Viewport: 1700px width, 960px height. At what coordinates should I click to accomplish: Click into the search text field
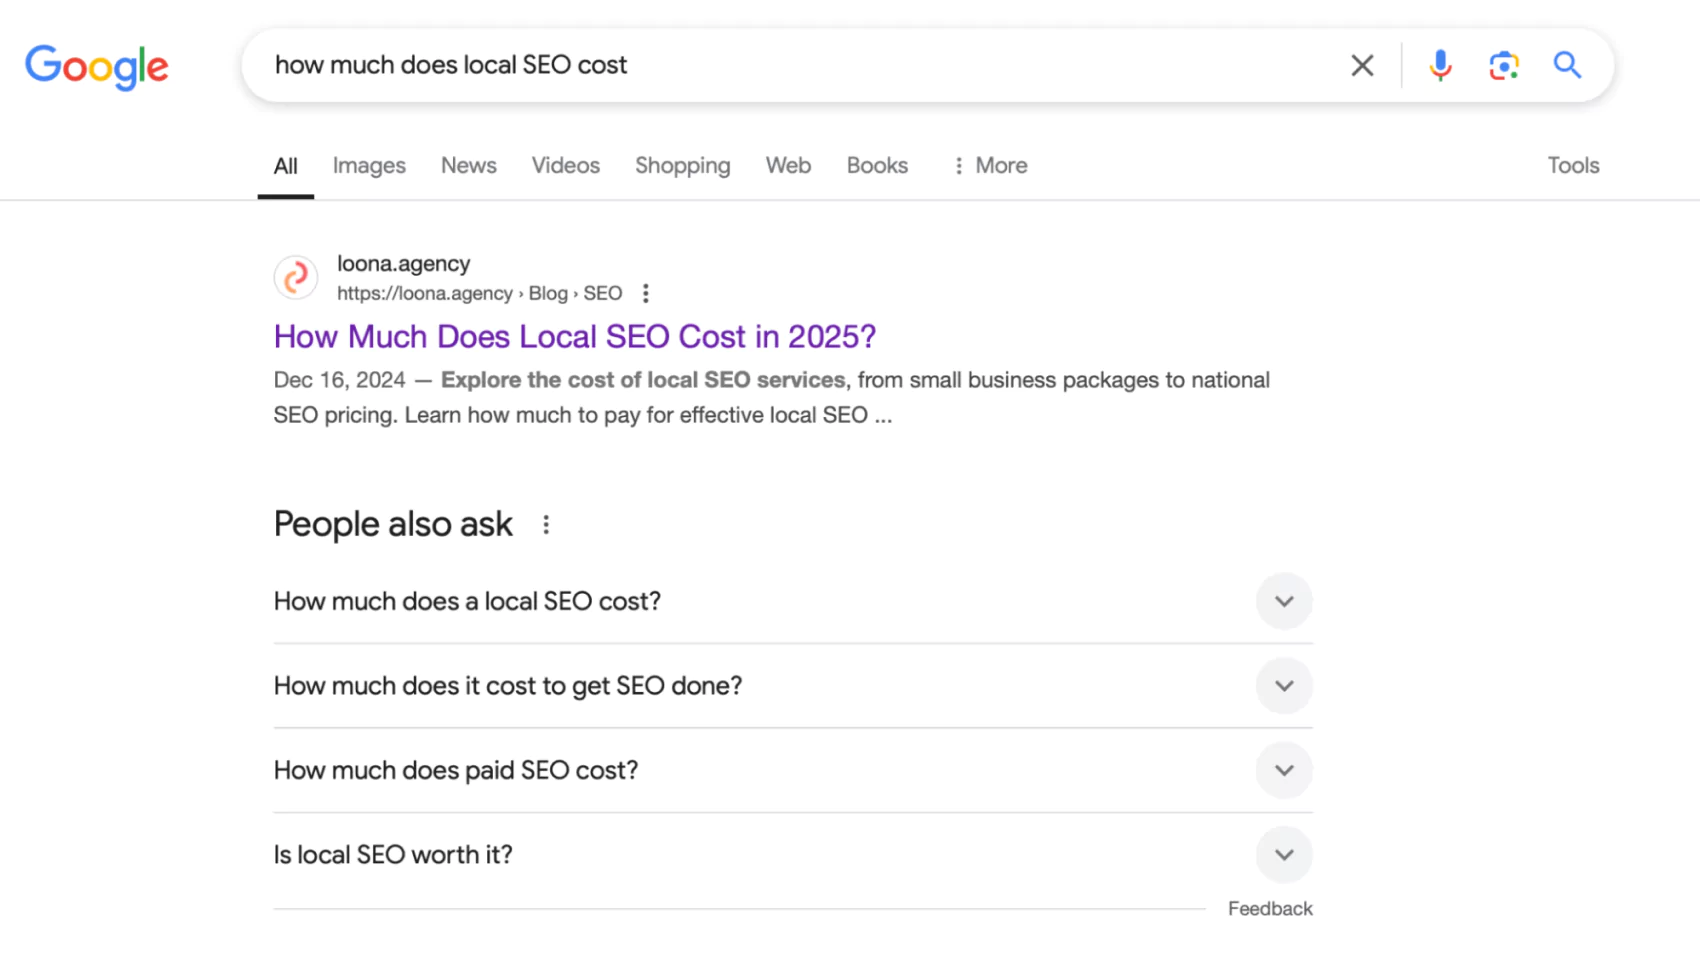[x=800, y=66]
